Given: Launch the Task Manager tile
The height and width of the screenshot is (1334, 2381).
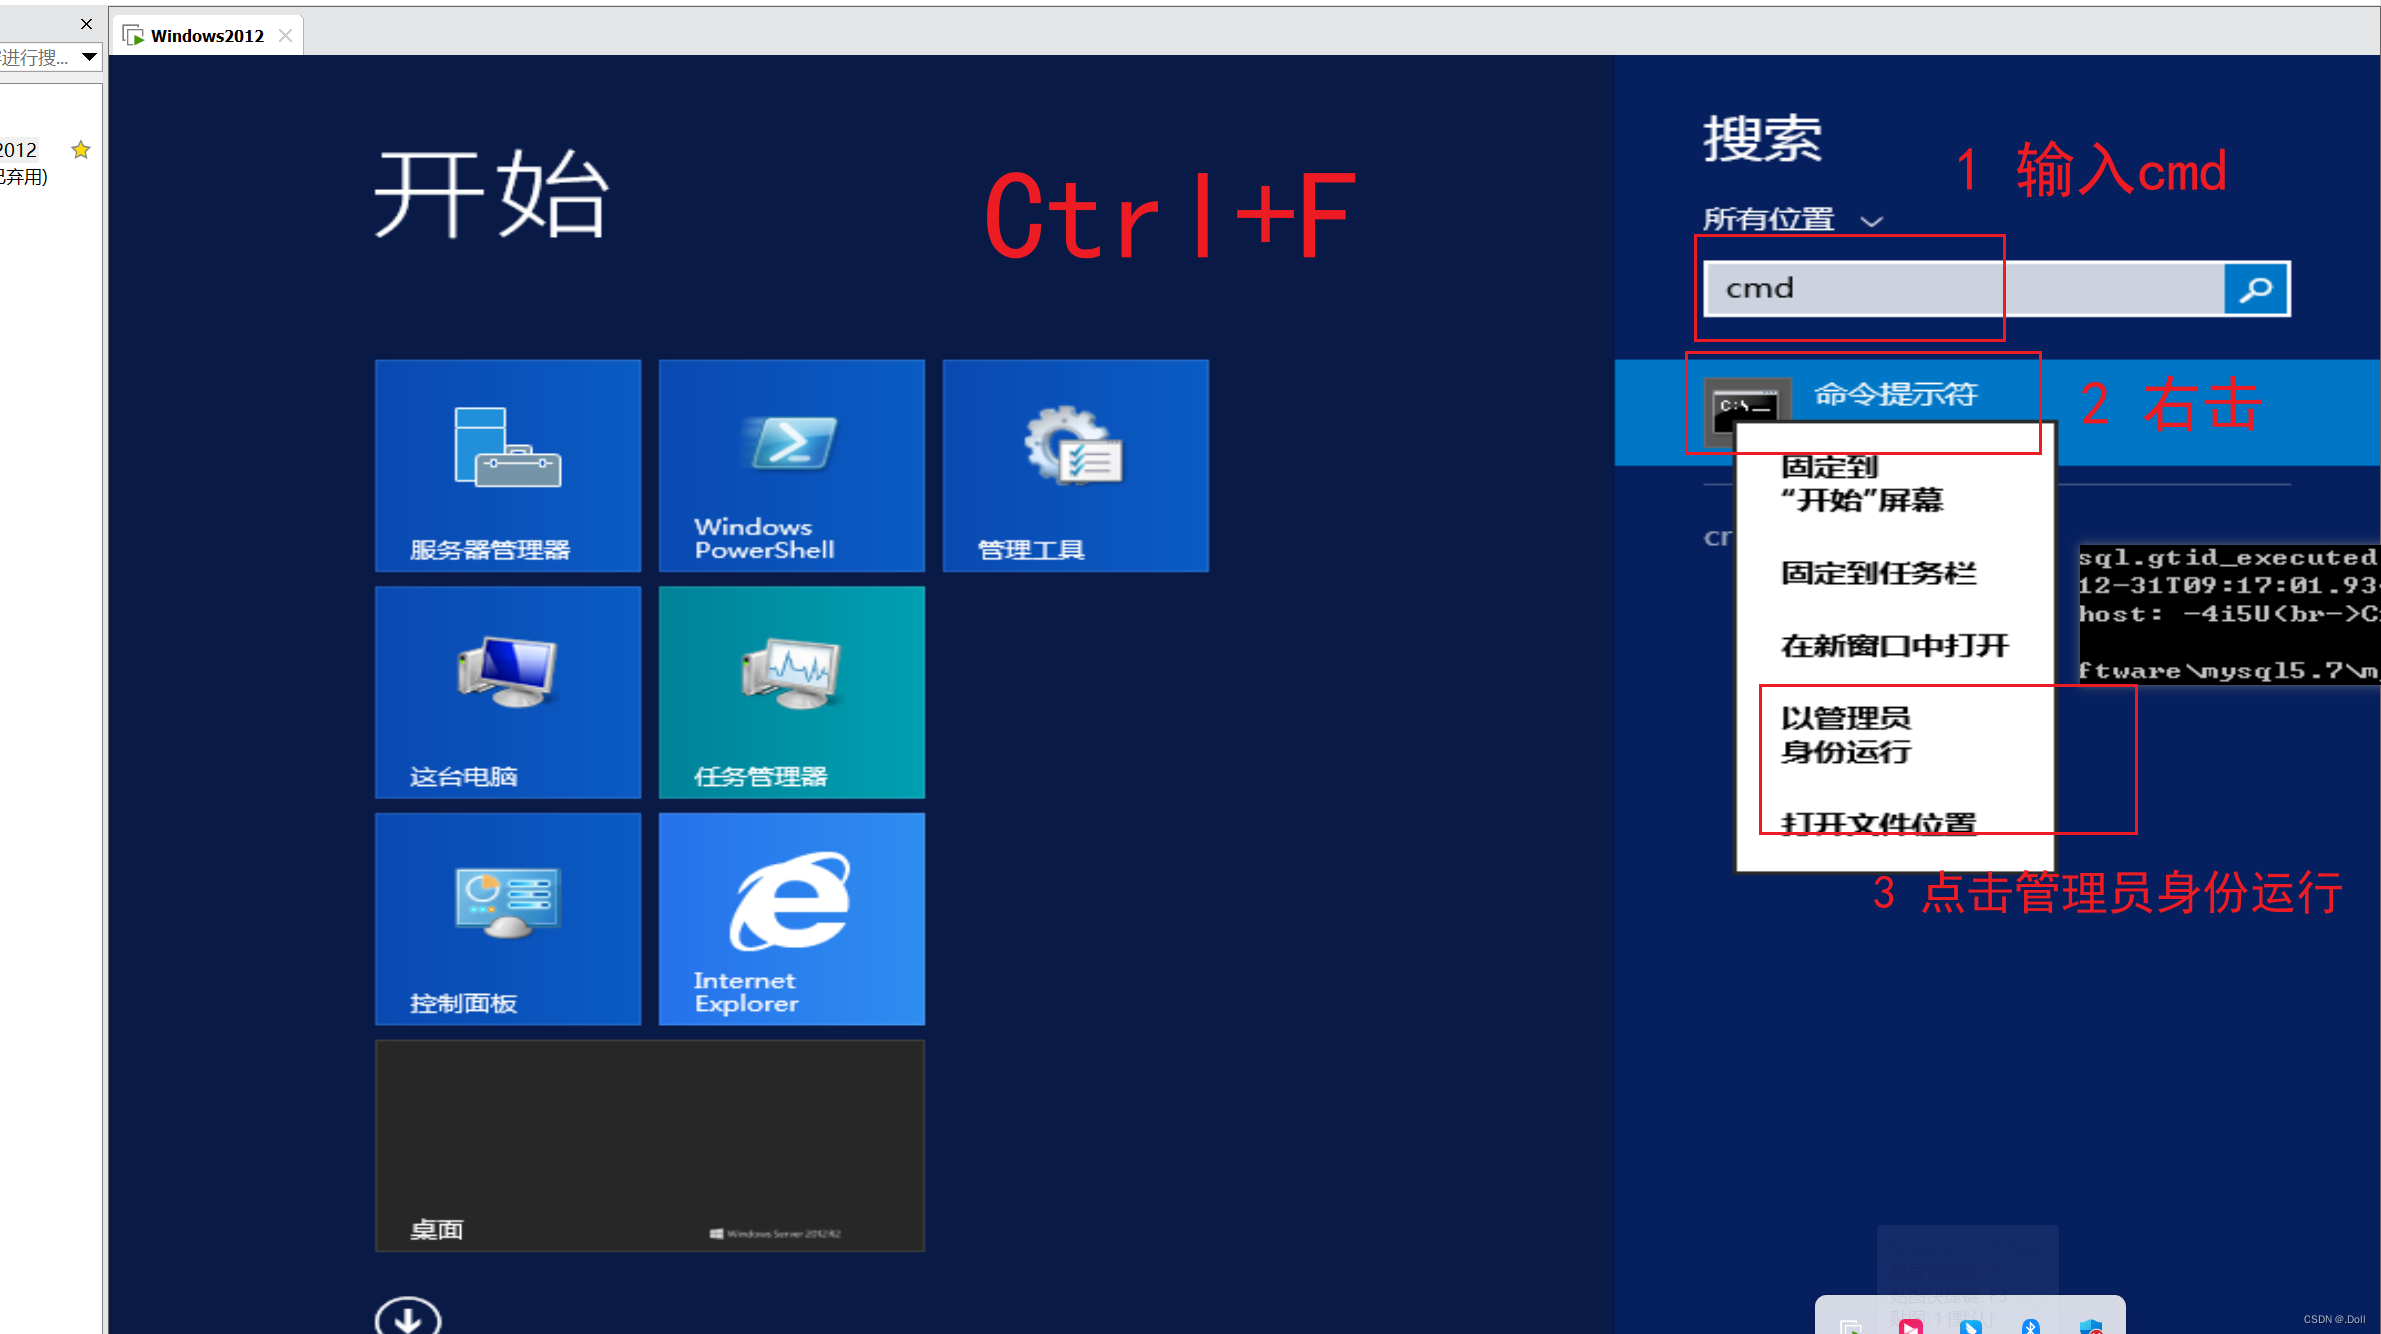Looking at the screenshot, I should click(791, 692).
